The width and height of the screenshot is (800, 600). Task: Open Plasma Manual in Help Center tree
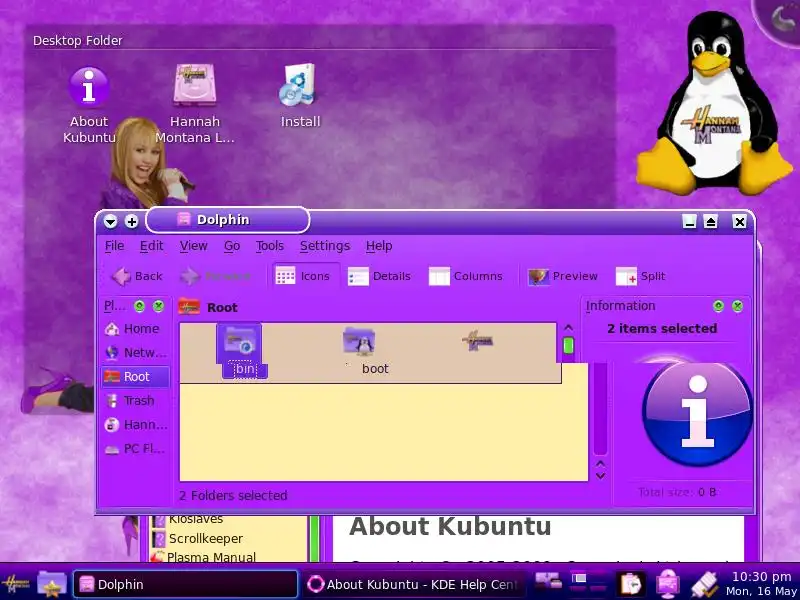coord(203,557)
